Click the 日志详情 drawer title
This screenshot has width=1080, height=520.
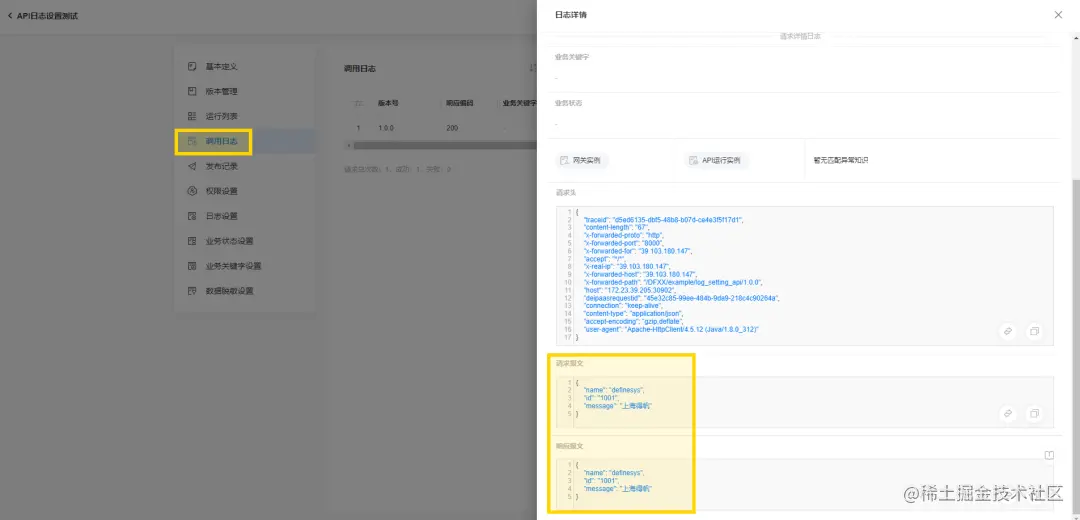click(571, 14)
